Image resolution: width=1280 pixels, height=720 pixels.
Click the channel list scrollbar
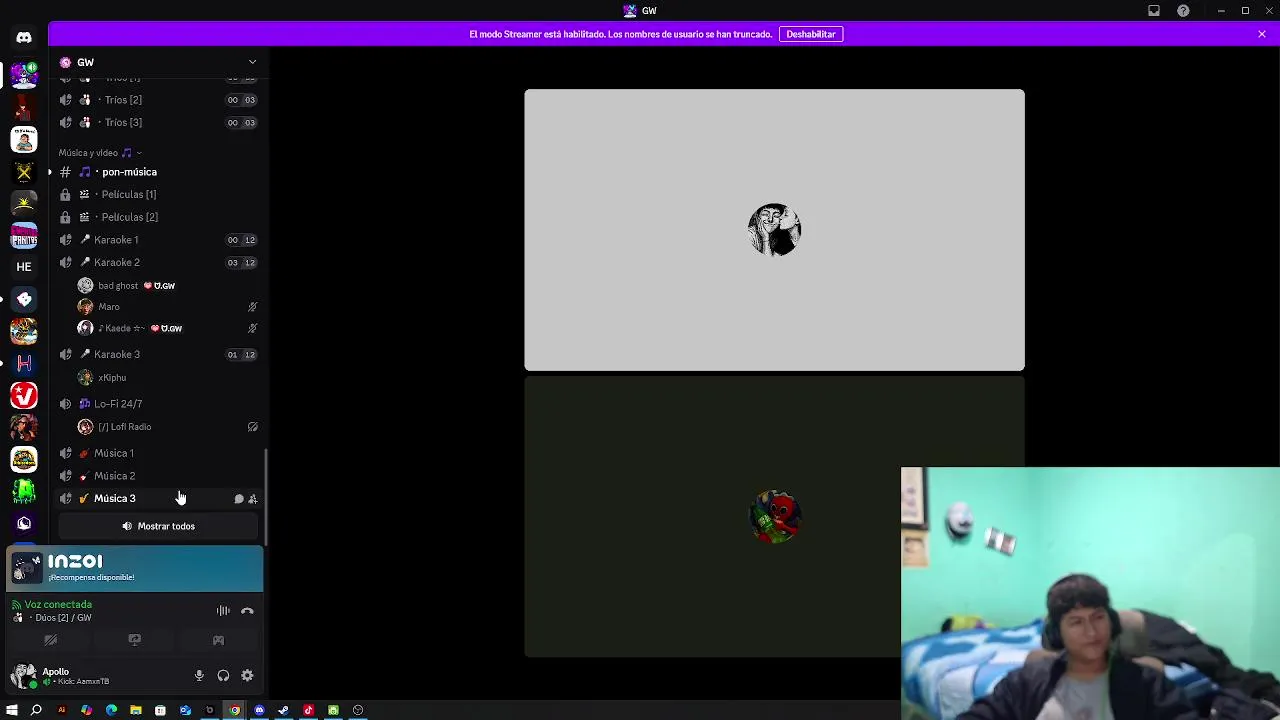coord(265,495)
